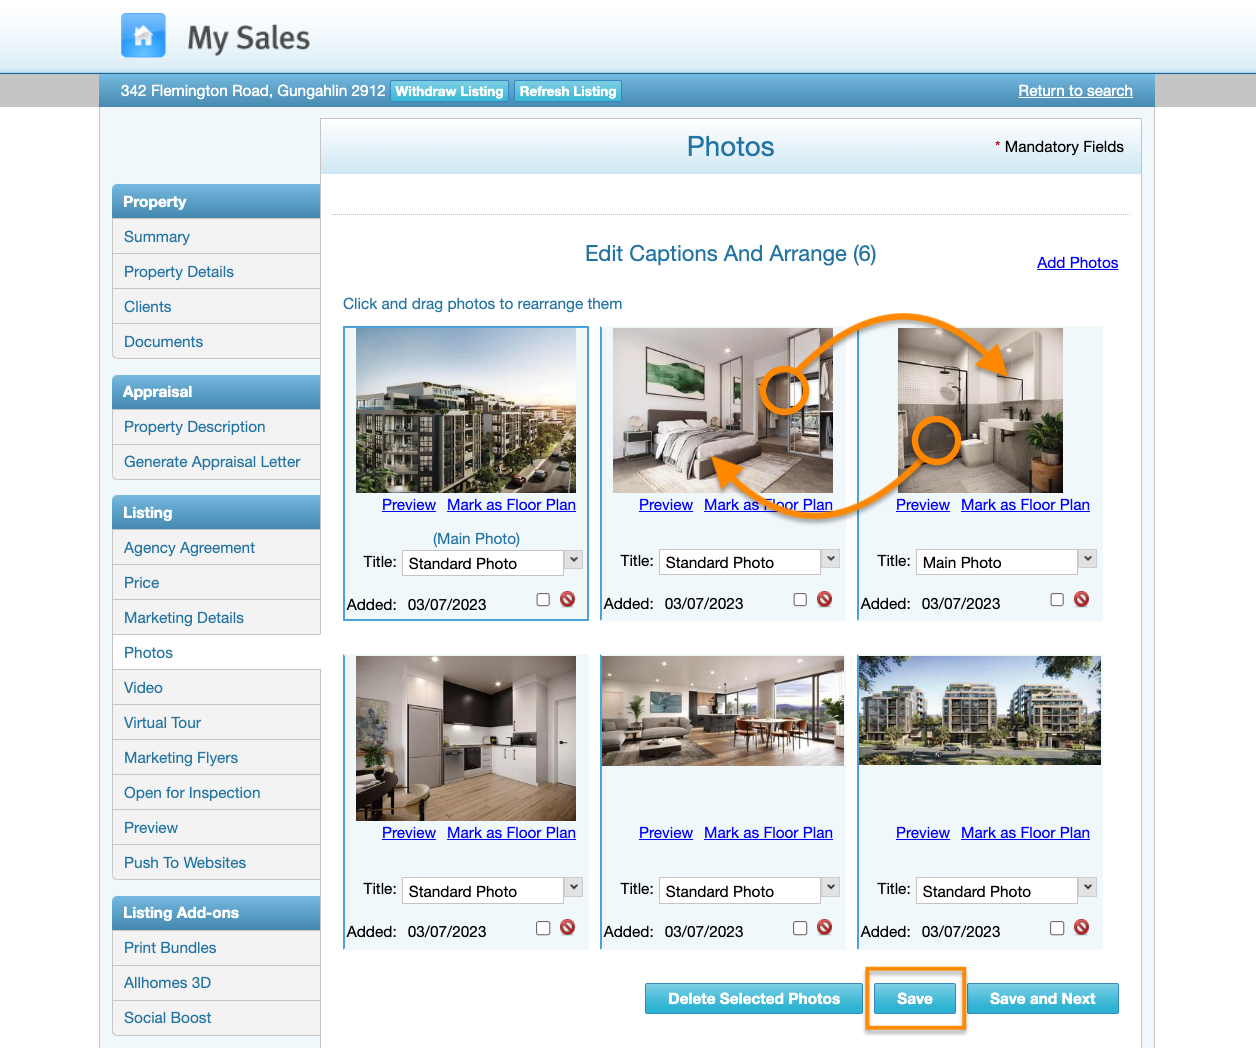Click red delete icon on bedroom photo
The height and width of the screenshot is (1048, 1256).
825,599
